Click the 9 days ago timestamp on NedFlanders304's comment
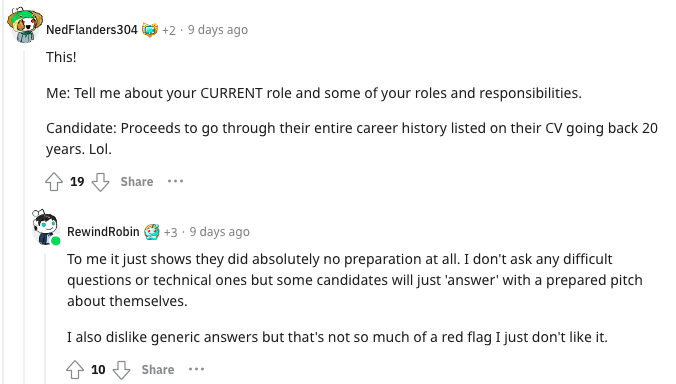Viewport: 676px width, 384px height. [218, 30]
